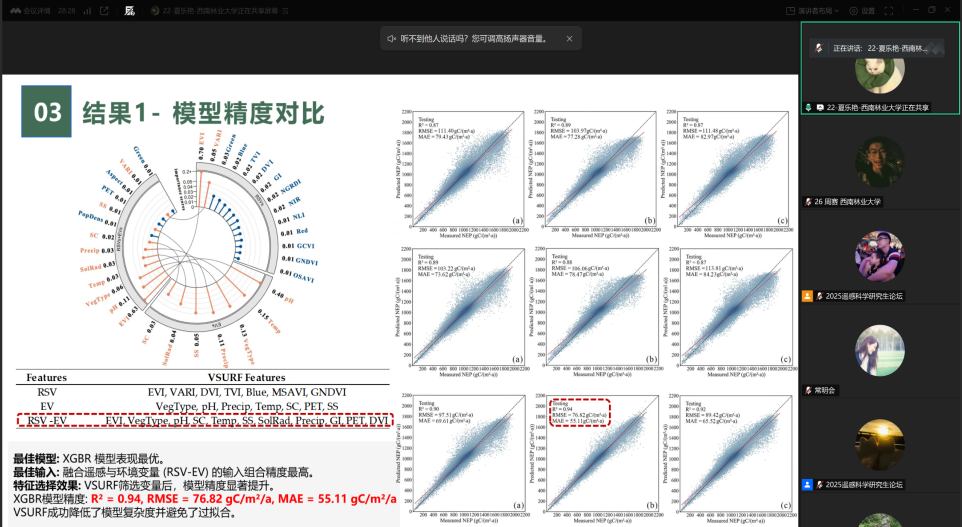Click the share/pop-out icon in top bar
The width and height of the screenshot is (962, 527).
coord(105,10)
